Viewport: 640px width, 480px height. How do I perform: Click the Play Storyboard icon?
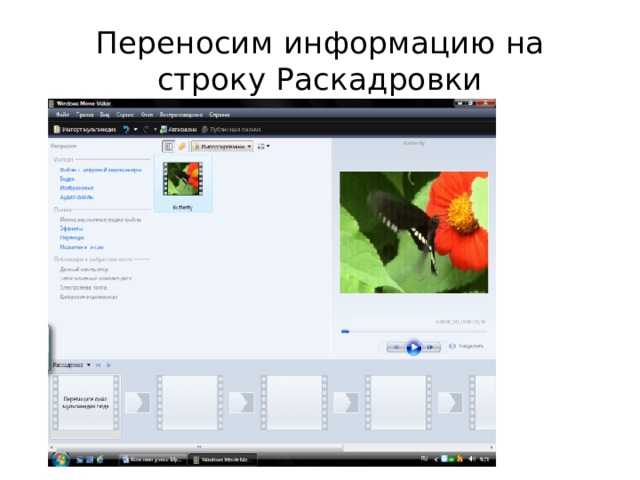pyautogui.click(x=109, y=365)
